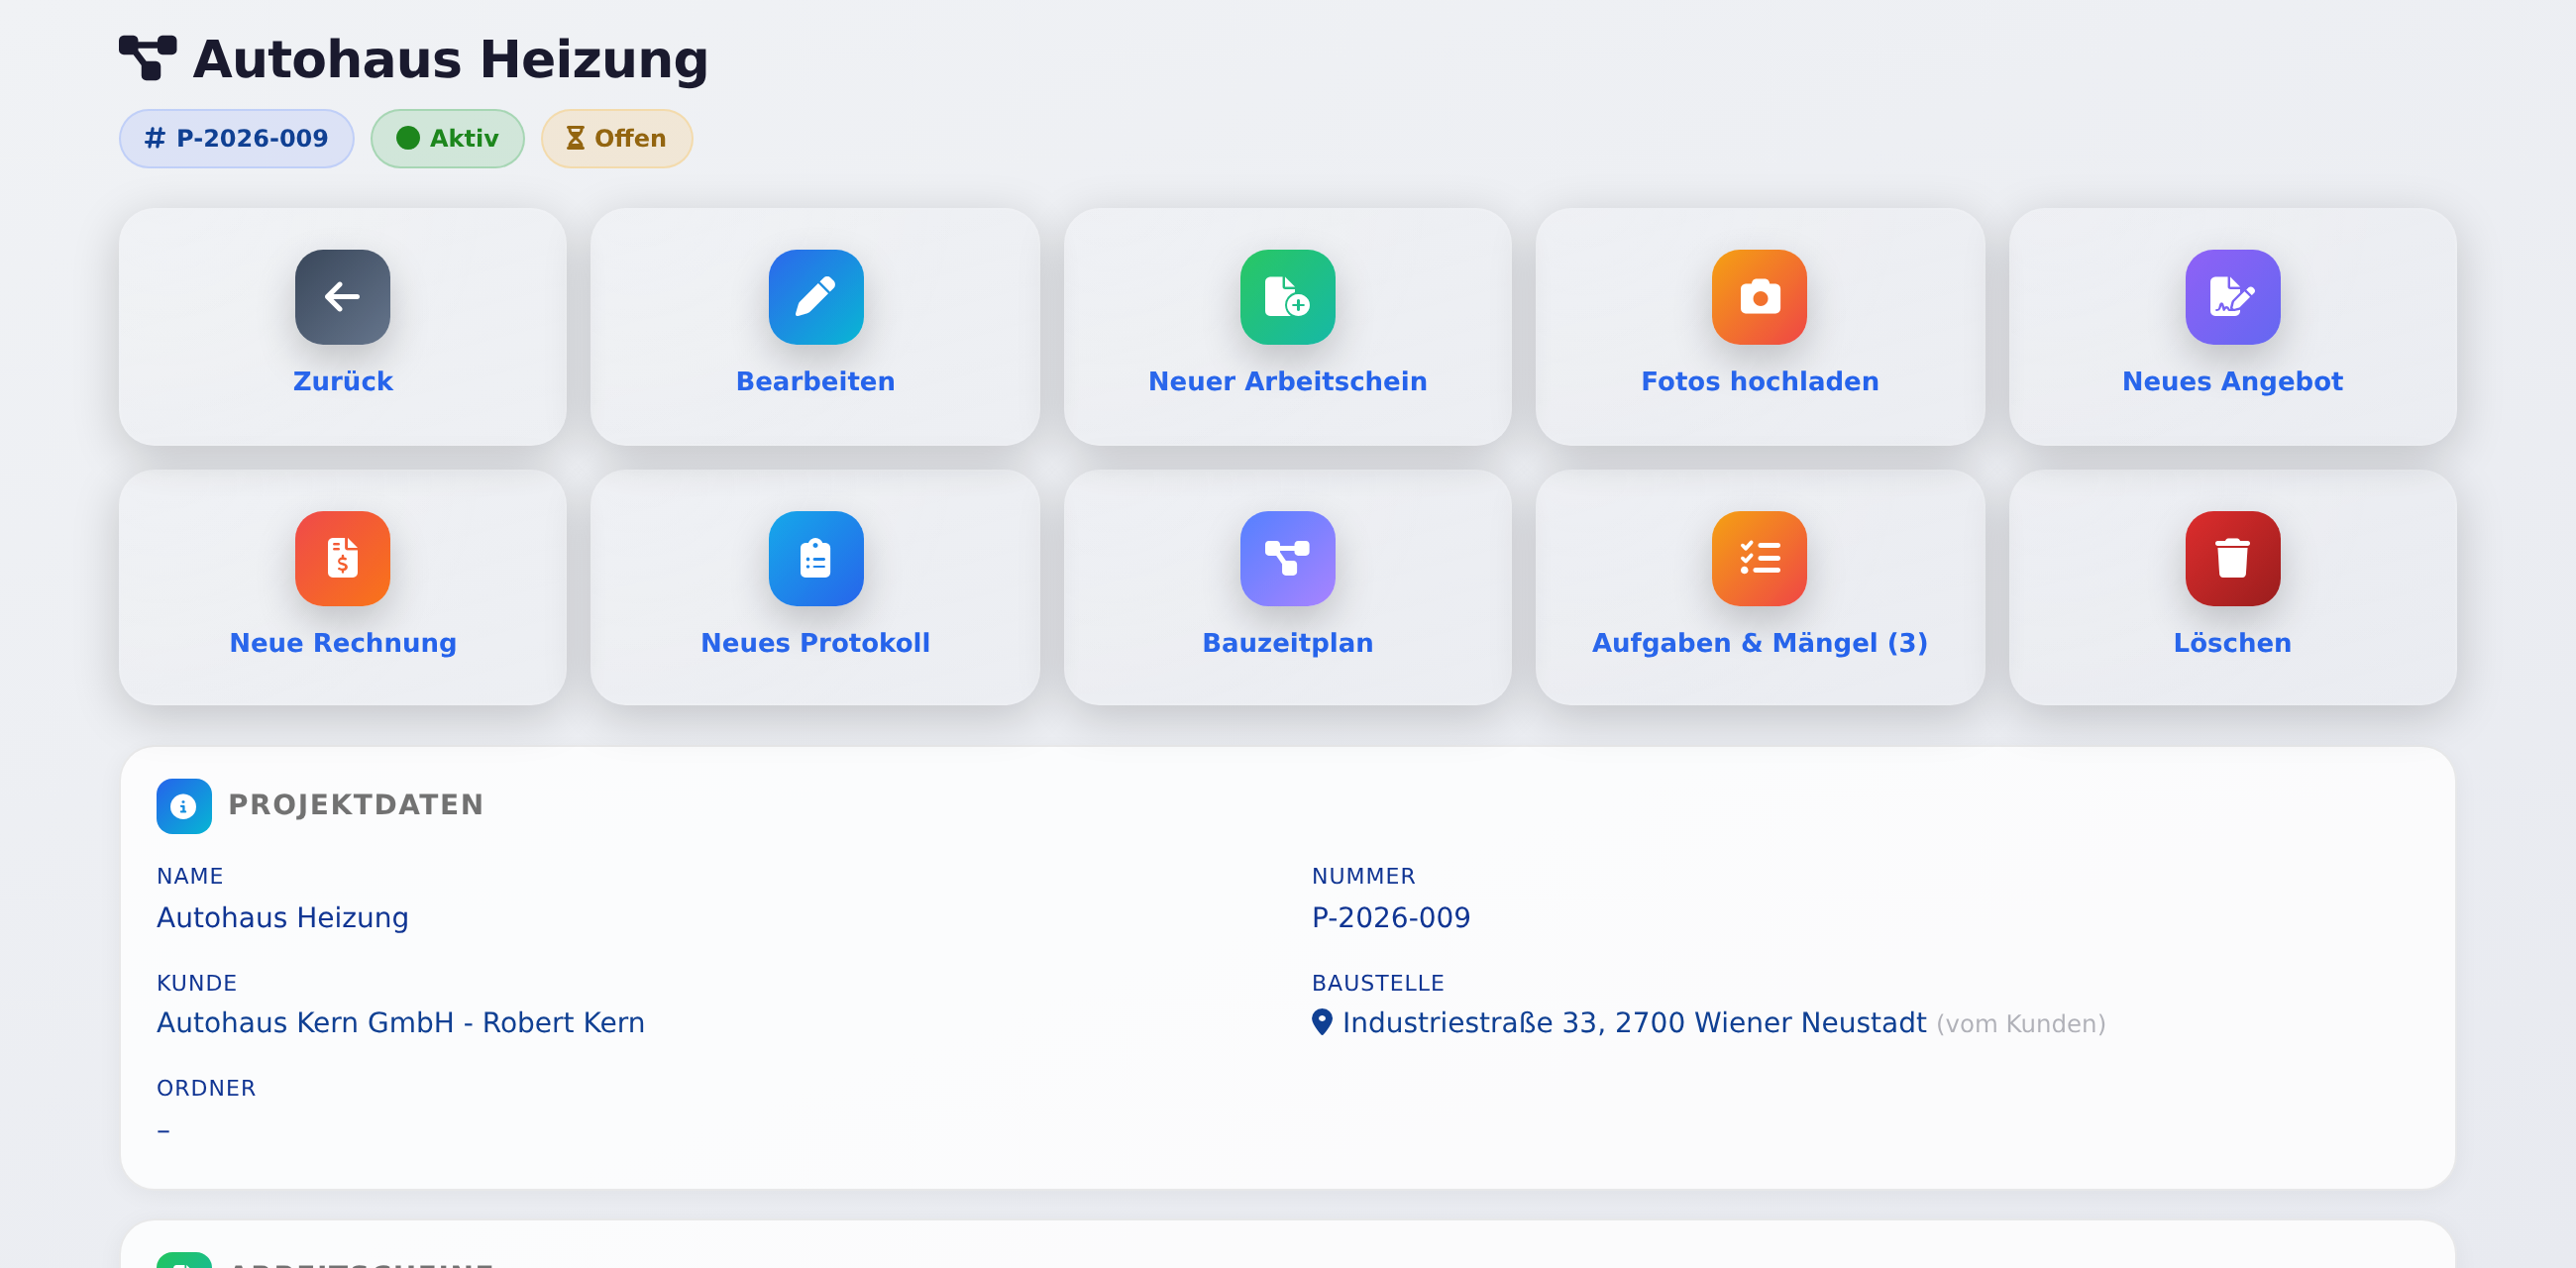2576x1268 pixels.
Task: Click the Offen hourglass status badge
Action: pyautogui.click(x=616, y=138)
